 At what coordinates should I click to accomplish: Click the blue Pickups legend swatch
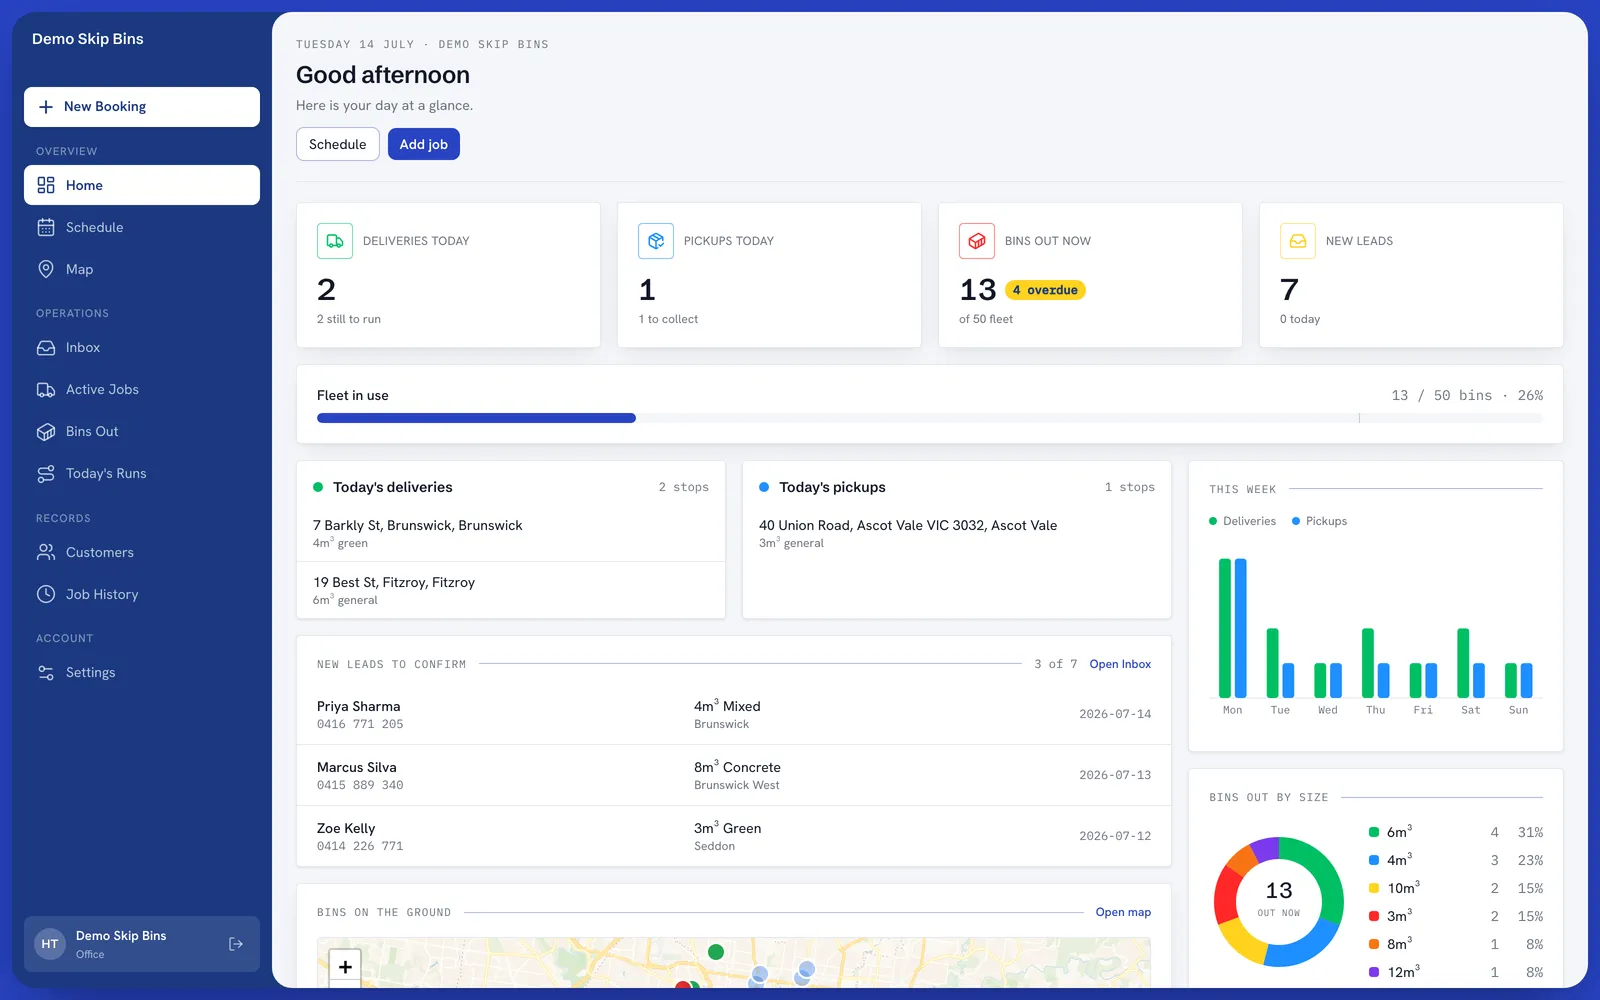1296,521
